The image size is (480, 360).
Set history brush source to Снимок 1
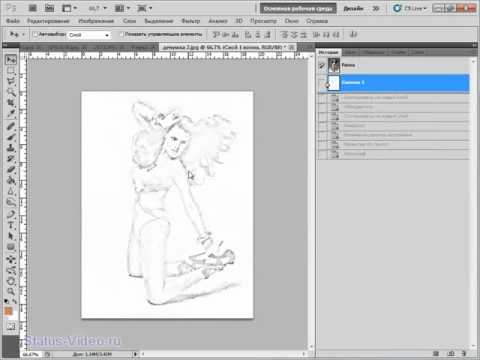[x=322, y=83]
